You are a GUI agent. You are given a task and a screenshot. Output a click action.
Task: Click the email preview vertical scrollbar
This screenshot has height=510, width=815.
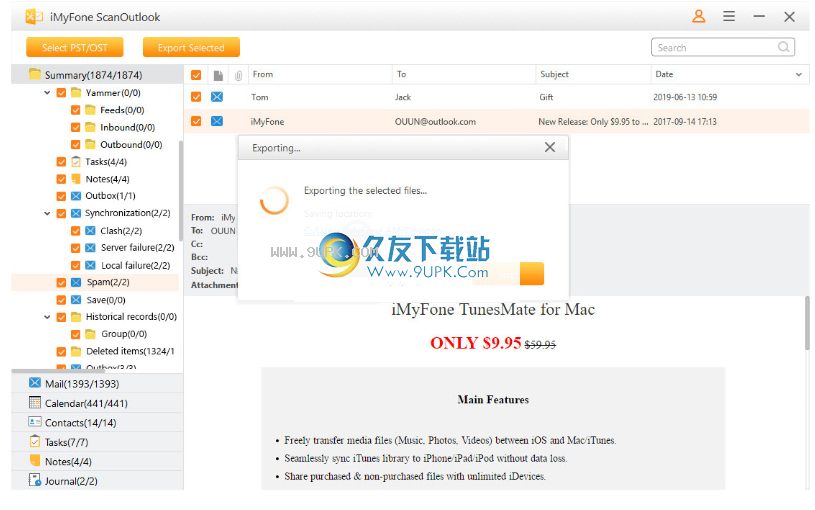click(x=807, y=322)
